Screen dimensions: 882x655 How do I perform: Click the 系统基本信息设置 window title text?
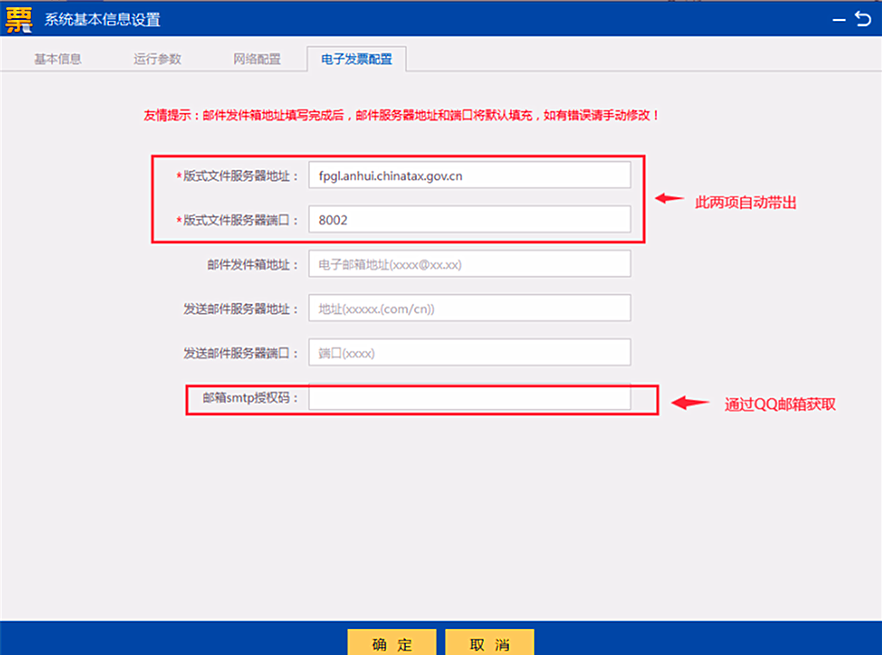pyautogui.click(x=102, y=20)
